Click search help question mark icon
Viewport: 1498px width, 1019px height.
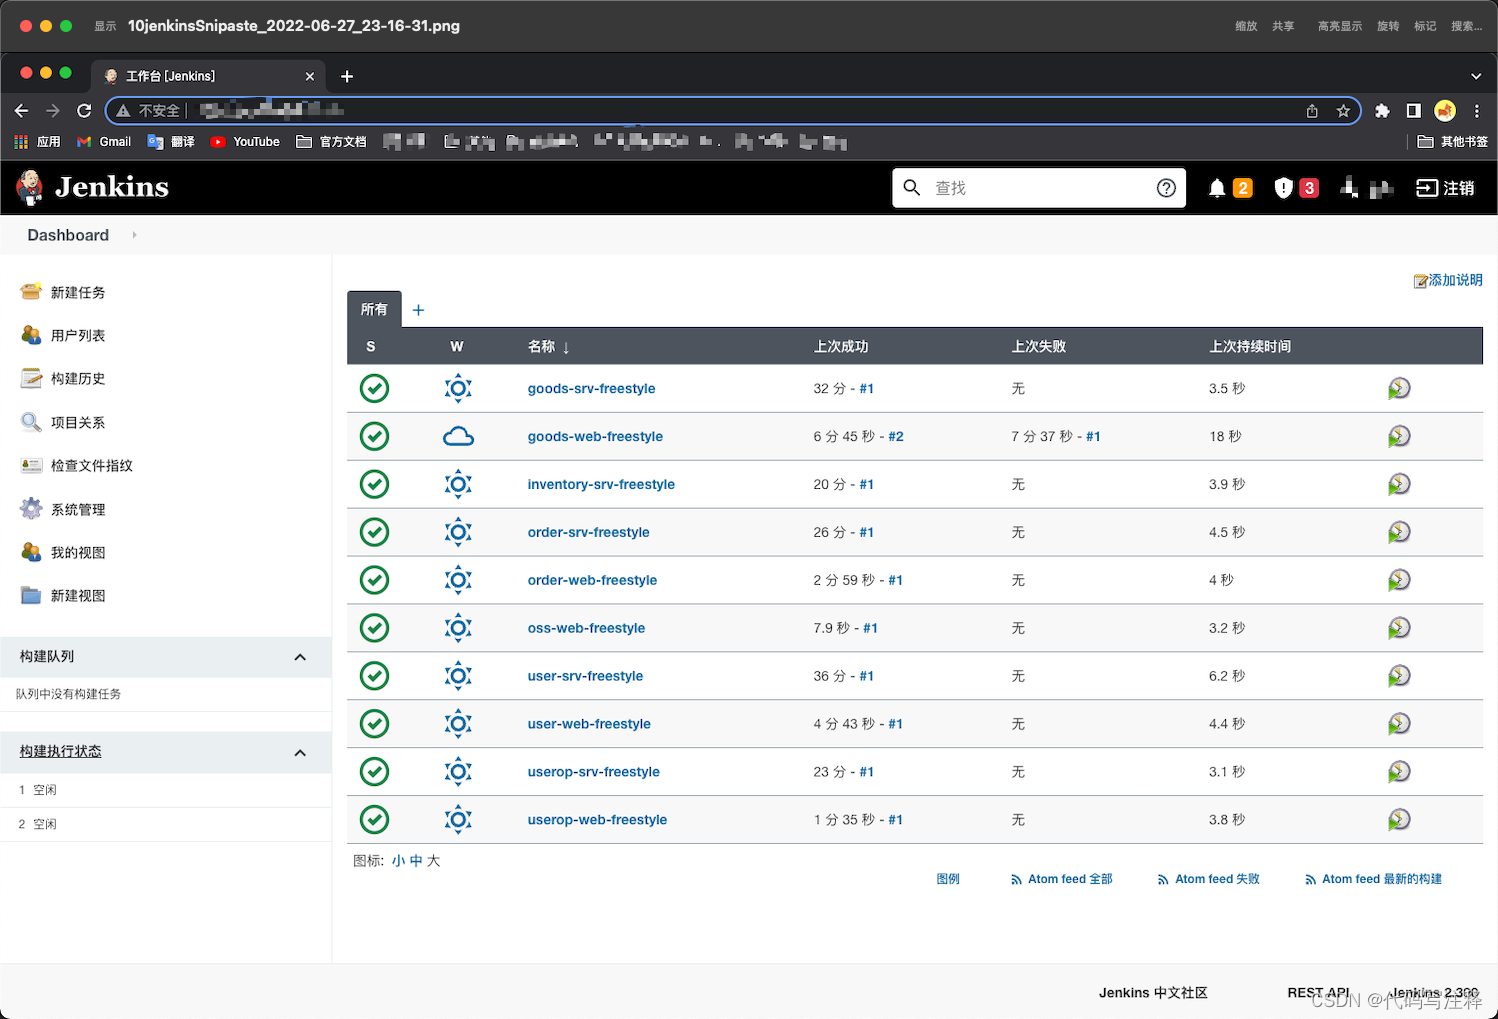click(x=1166, y=188)
